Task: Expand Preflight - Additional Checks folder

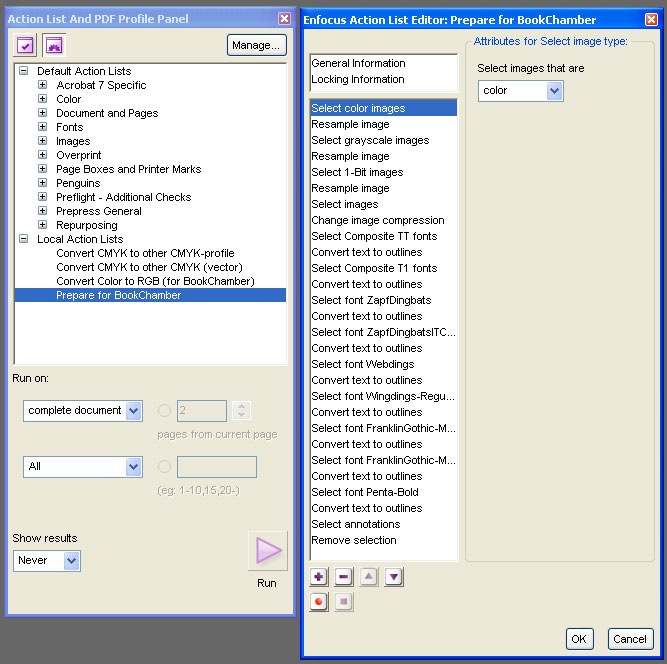Action: click(x=43, y=197)
